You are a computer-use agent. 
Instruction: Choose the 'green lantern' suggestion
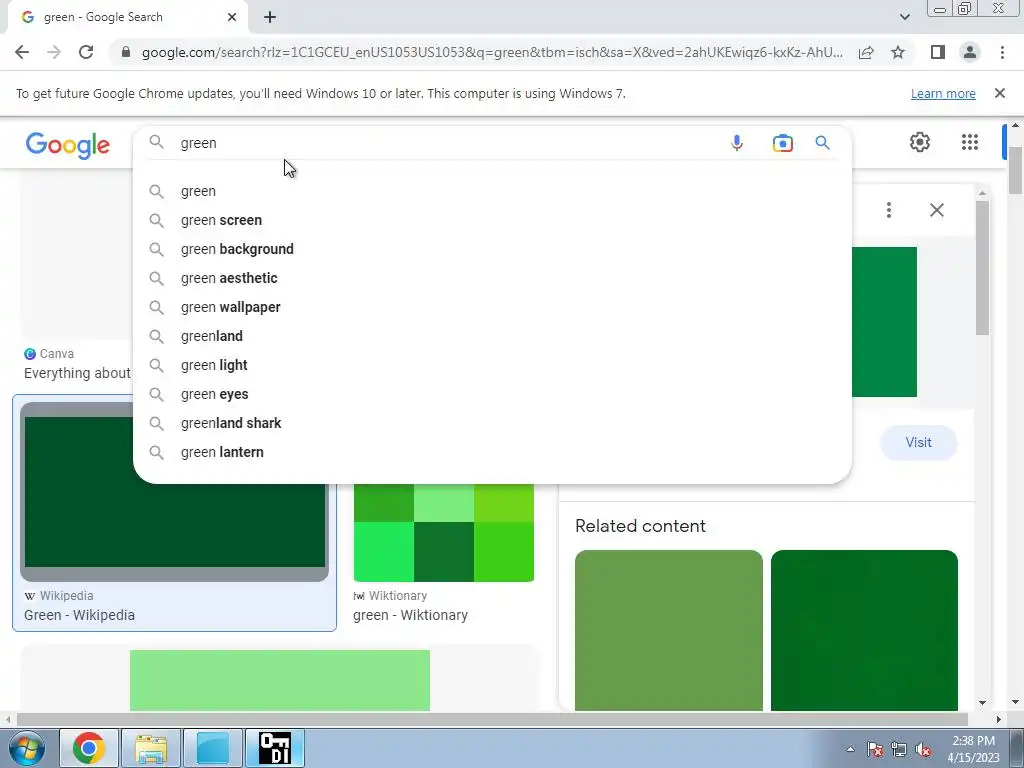pyautogui.click(x=492, y=452)
